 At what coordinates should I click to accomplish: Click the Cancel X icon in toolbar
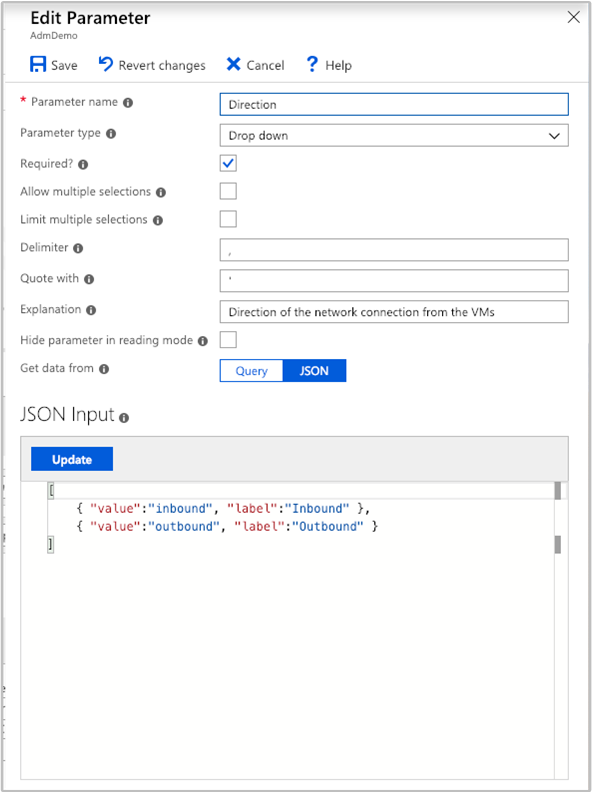coord(233,64)
